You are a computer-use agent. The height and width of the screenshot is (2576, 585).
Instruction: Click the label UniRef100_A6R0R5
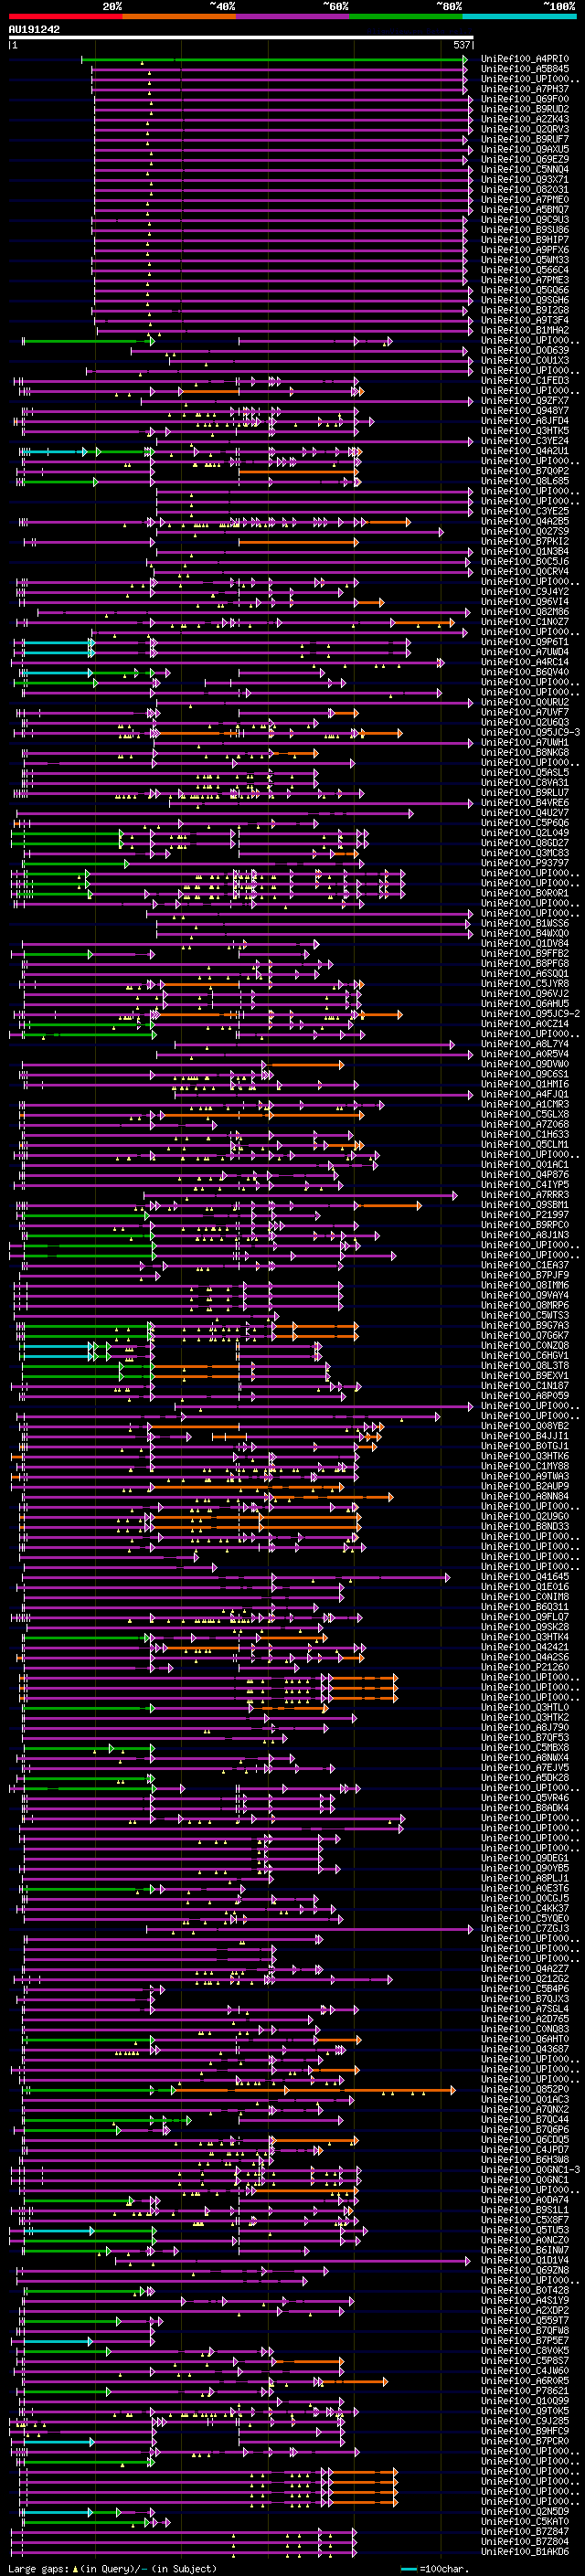click(525, 2381)
